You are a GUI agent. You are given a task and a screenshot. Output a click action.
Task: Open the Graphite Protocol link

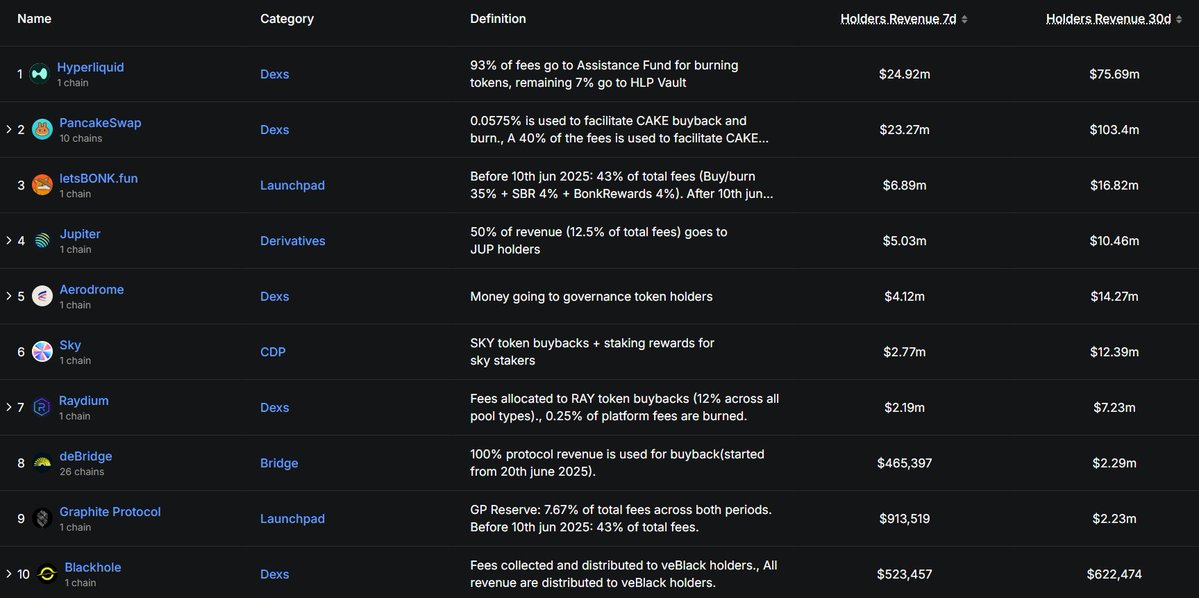(110, 512)
